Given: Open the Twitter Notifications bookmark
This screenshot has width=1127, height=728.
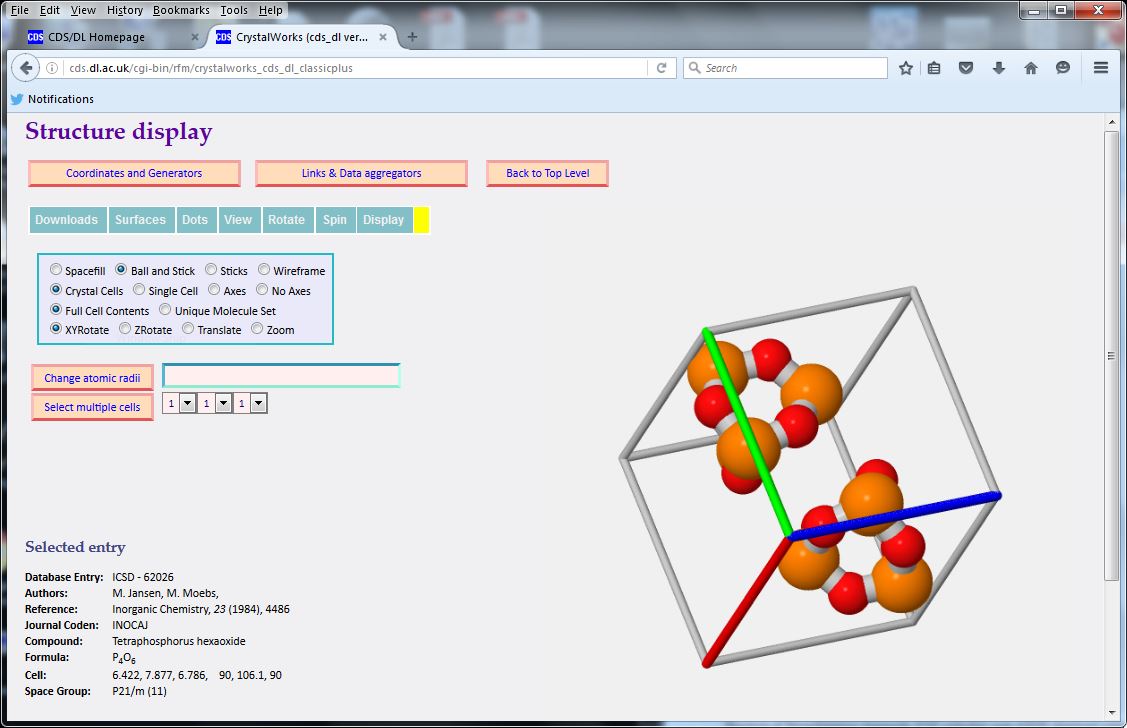Looking at the screenshot, I should 52,99.
